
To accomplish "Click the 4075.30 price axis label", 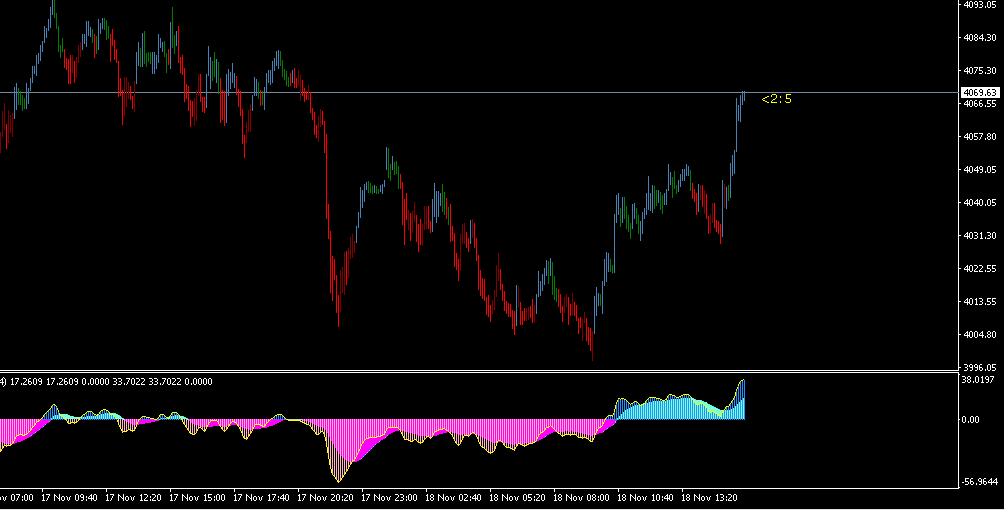I will click(980, 70).
